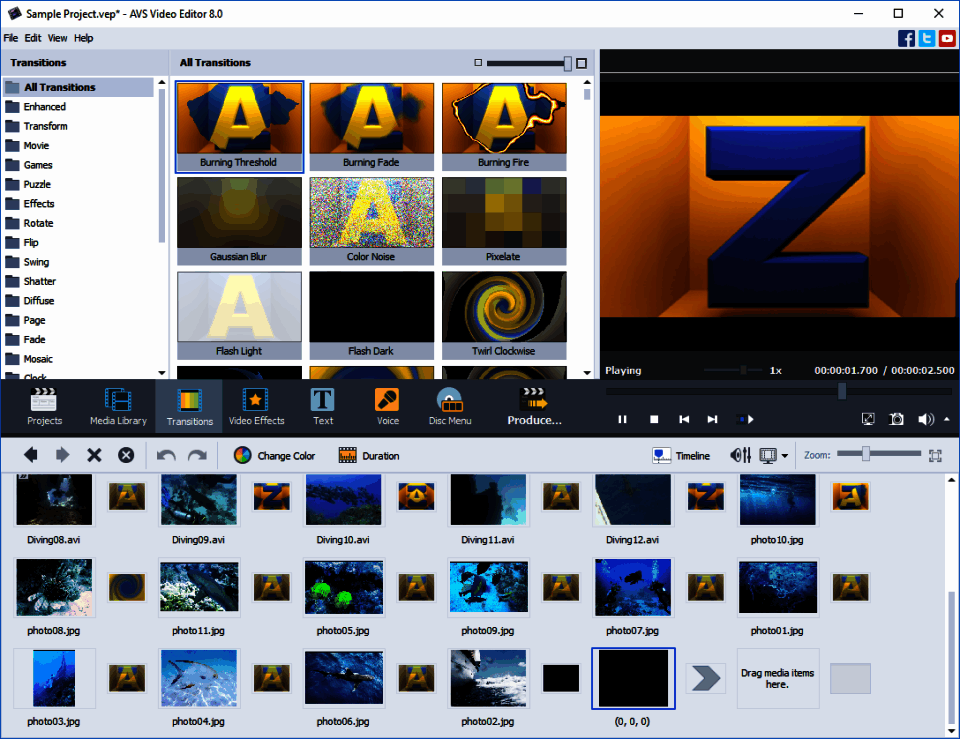Viewport: 960px width, 739px height.
Task: Open the Duration settings
Action: click(x=369, y=455)
